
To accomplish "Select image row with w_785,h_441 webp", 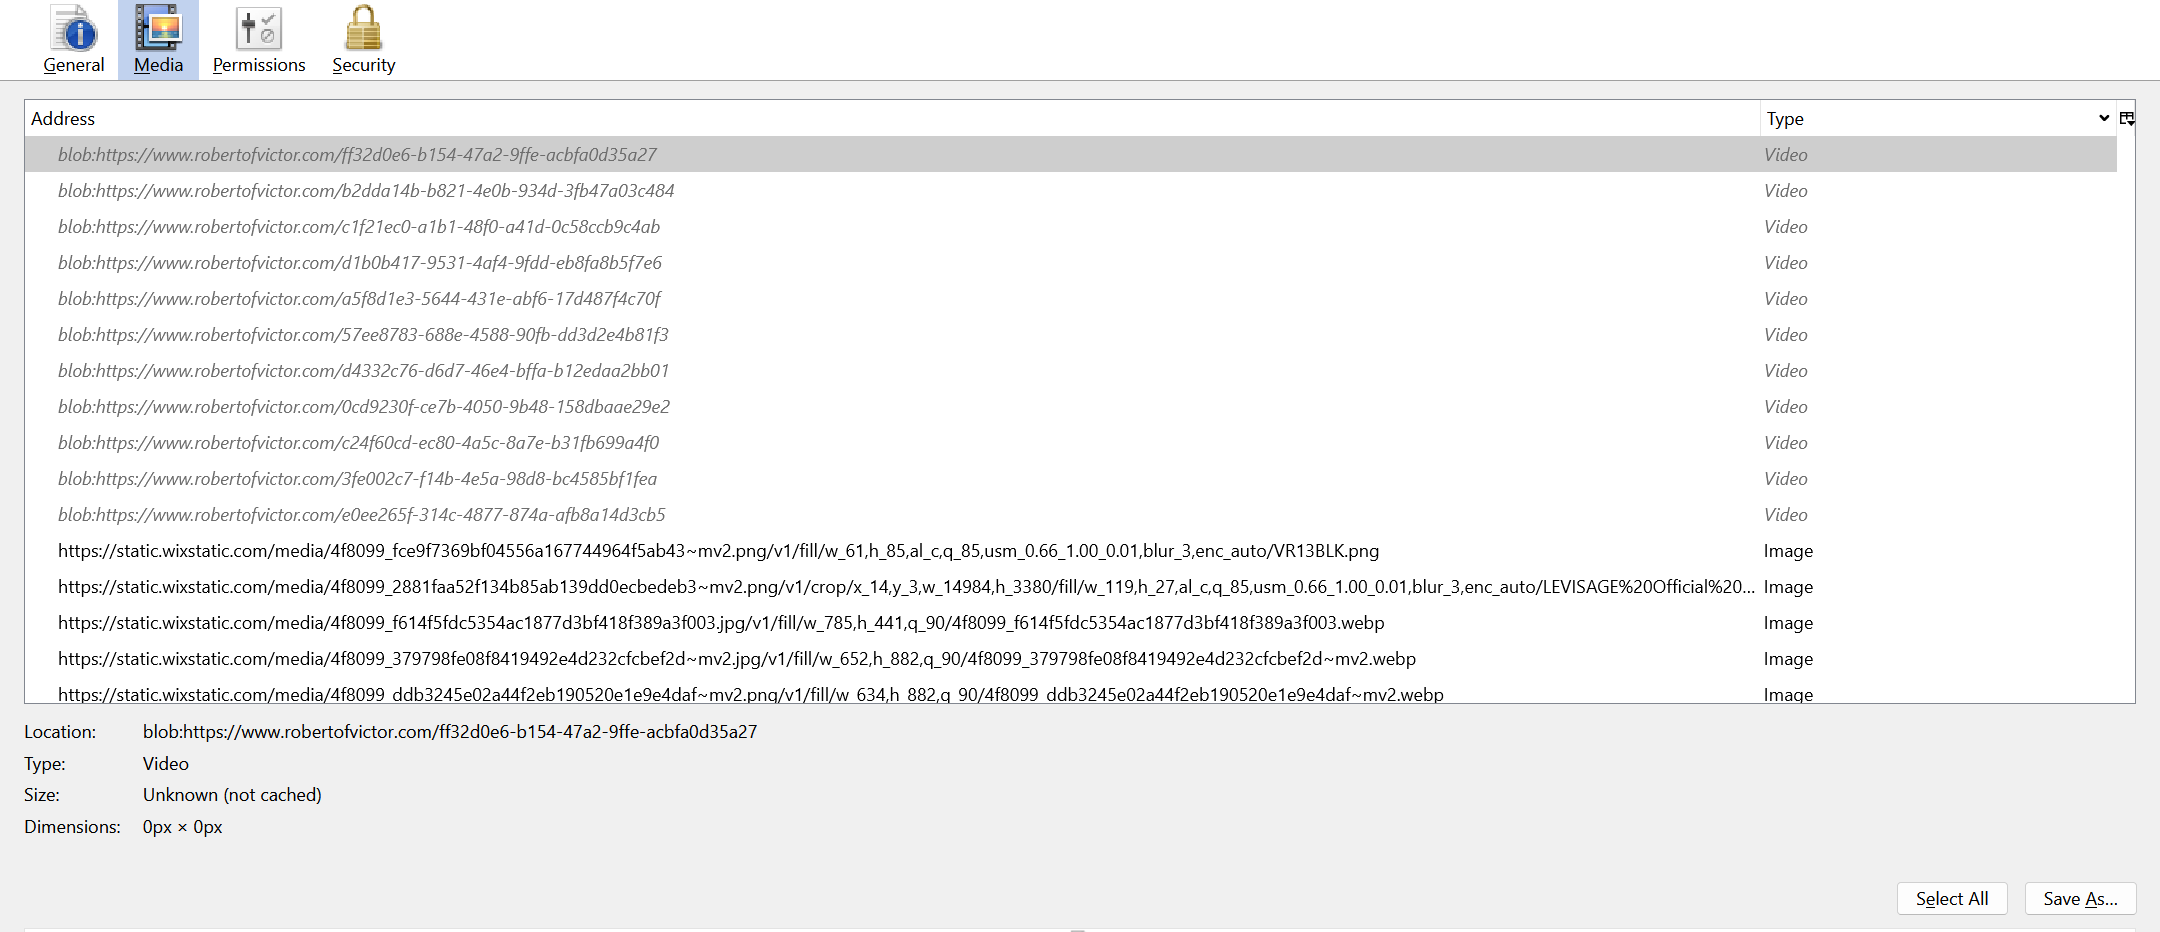I will (x=721, y=623).
